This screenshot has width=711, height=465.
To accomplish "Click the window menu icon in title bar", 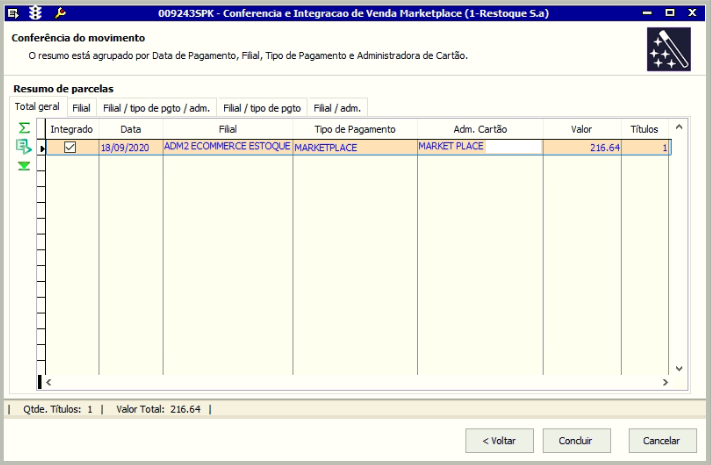I will pyautogui.click(x=13, y=14).
